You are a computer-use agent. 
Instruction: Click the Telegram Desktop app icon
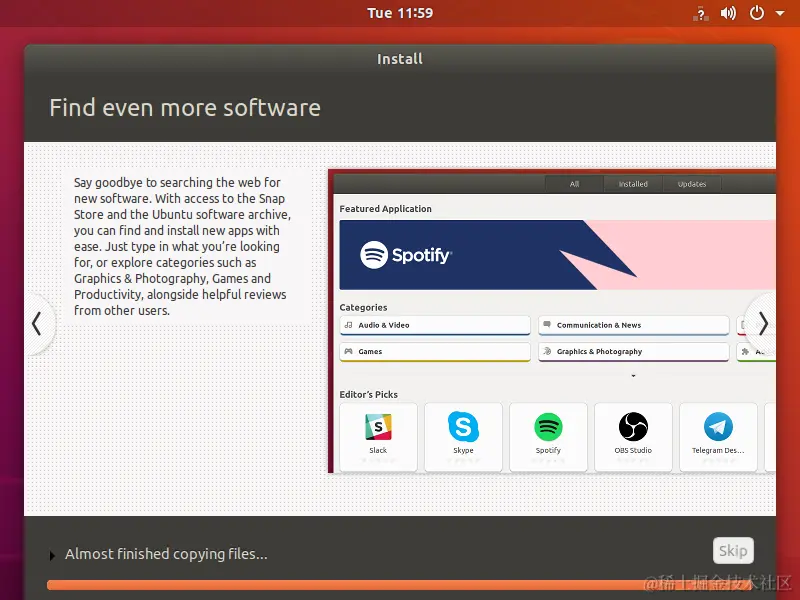[718, 427]
